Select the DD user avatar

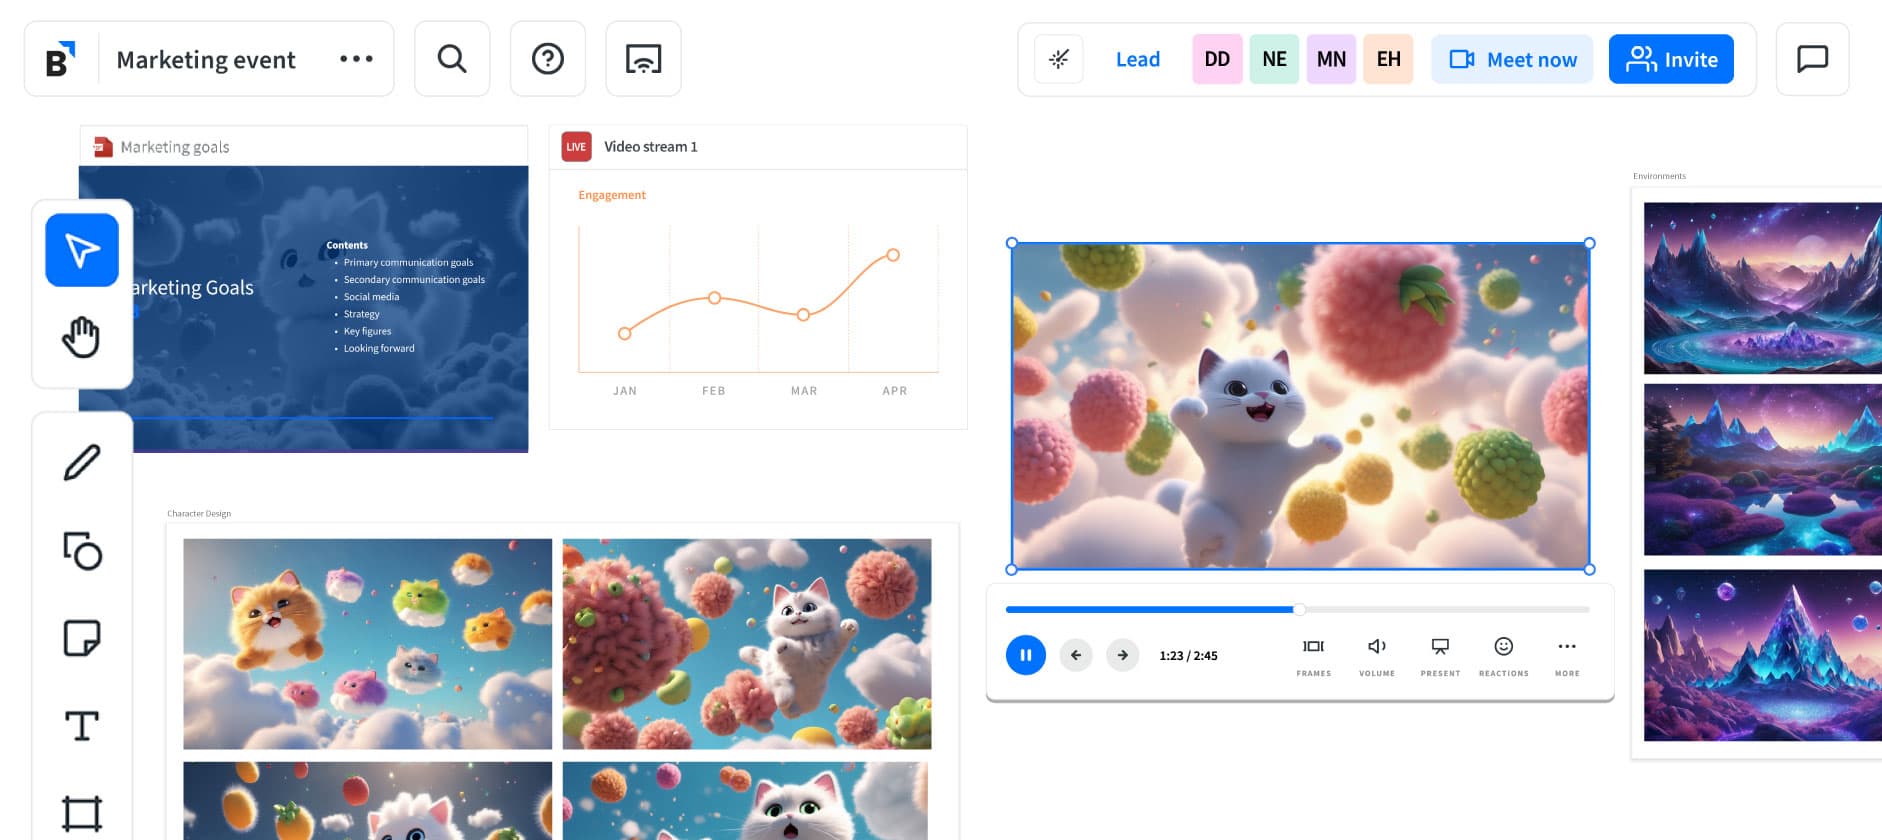click(1217, 59)
